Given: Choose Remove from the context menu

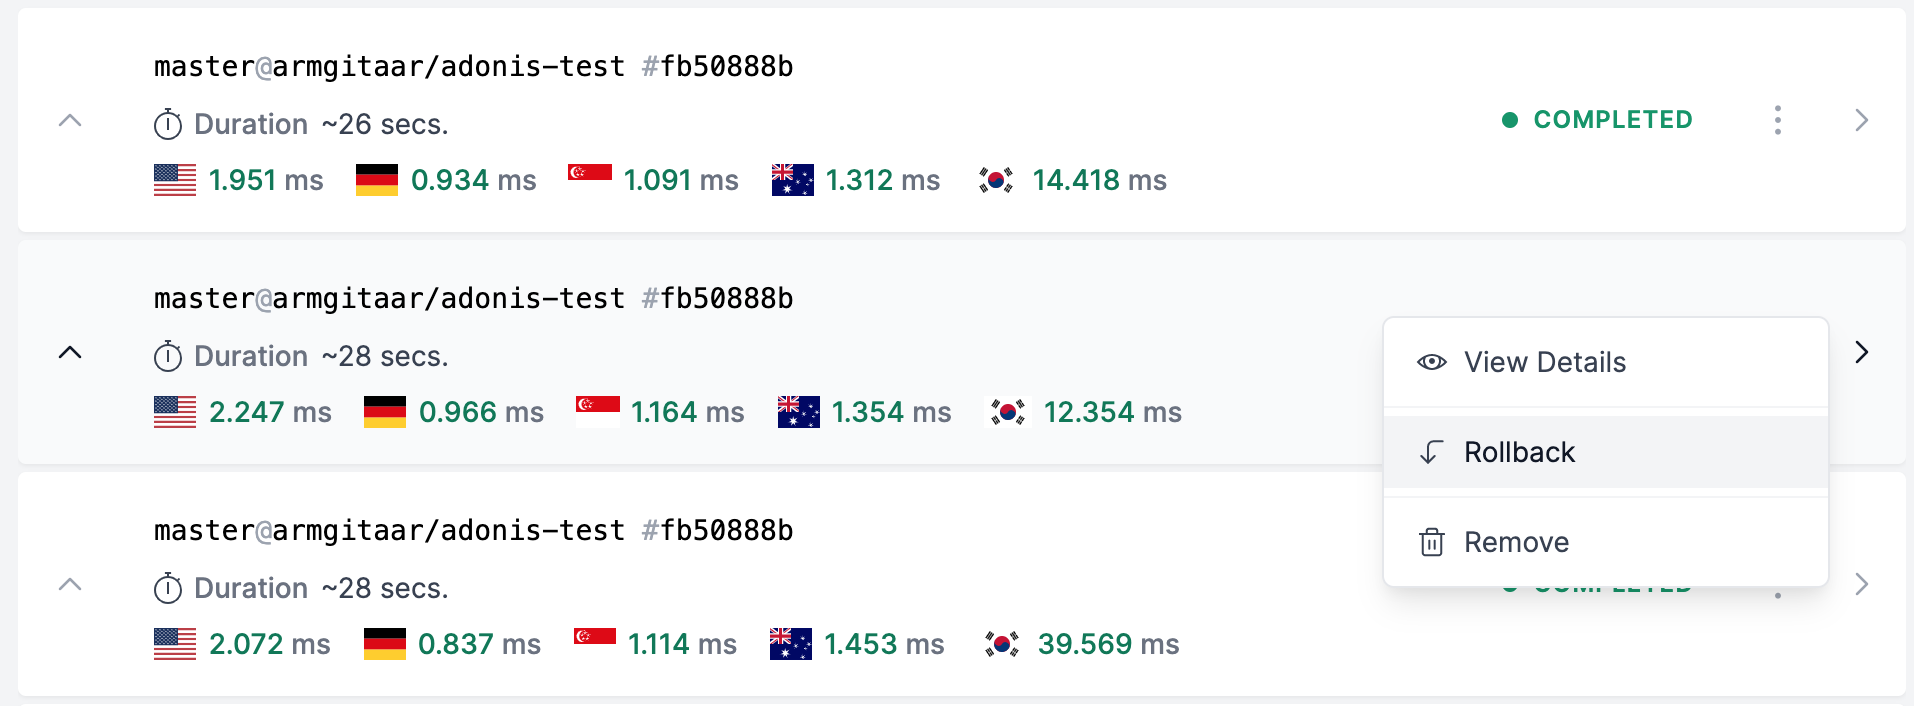Looking at the screenshot, I should point(1606,542).
